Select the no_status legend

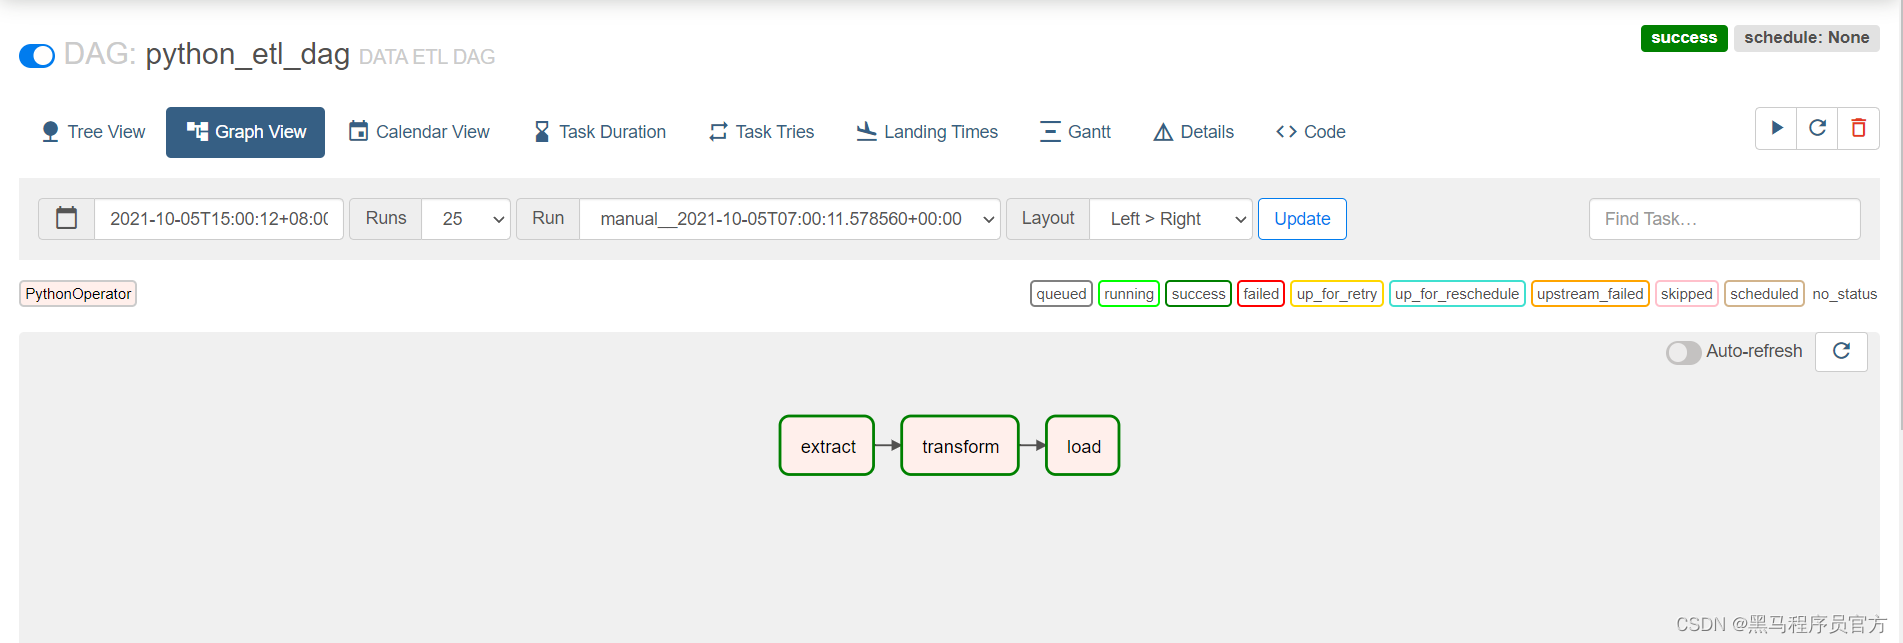[1845, 294]
